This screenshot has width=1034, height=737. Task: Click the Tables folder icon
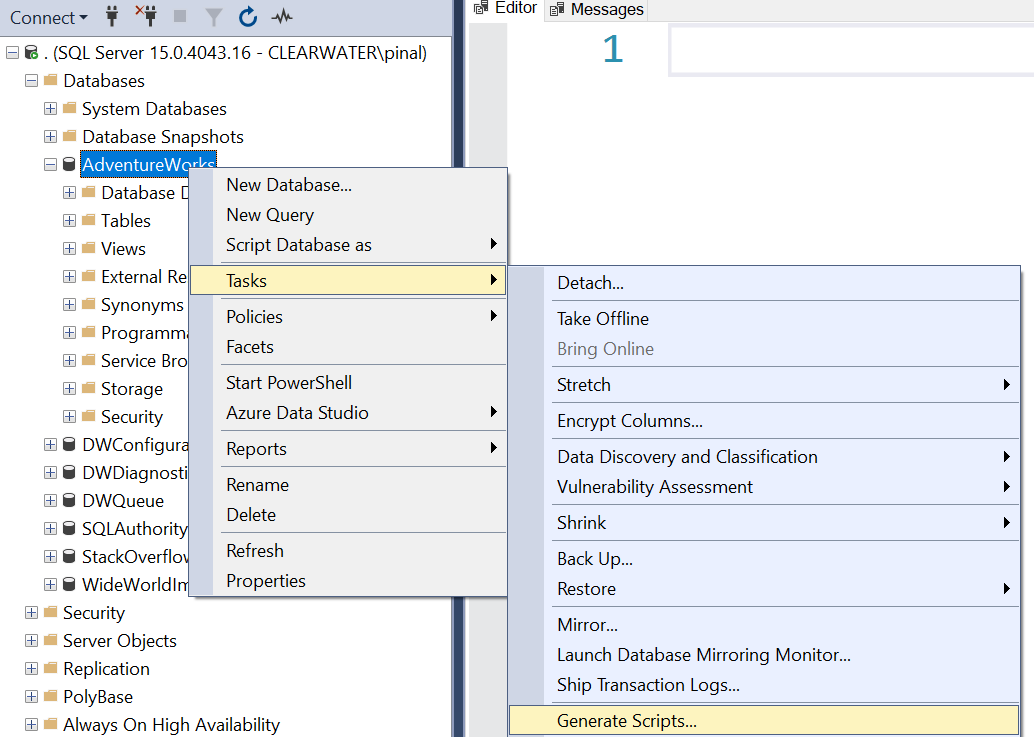[x=89, y=220]
